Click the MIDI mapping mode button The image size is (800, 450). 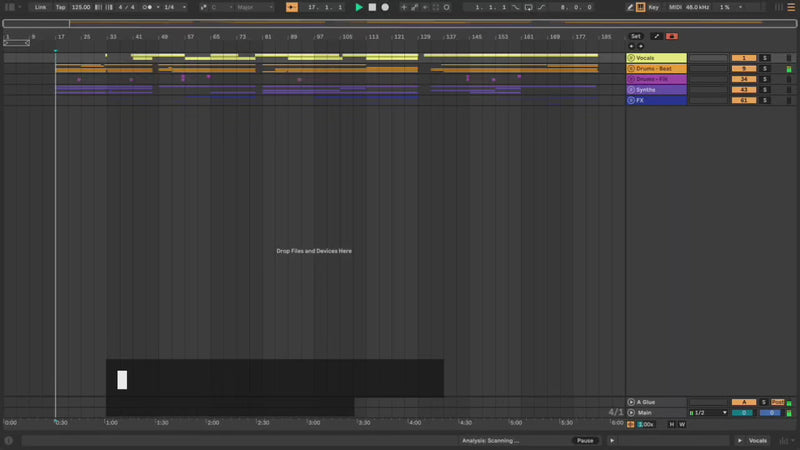tap(675, 7)
